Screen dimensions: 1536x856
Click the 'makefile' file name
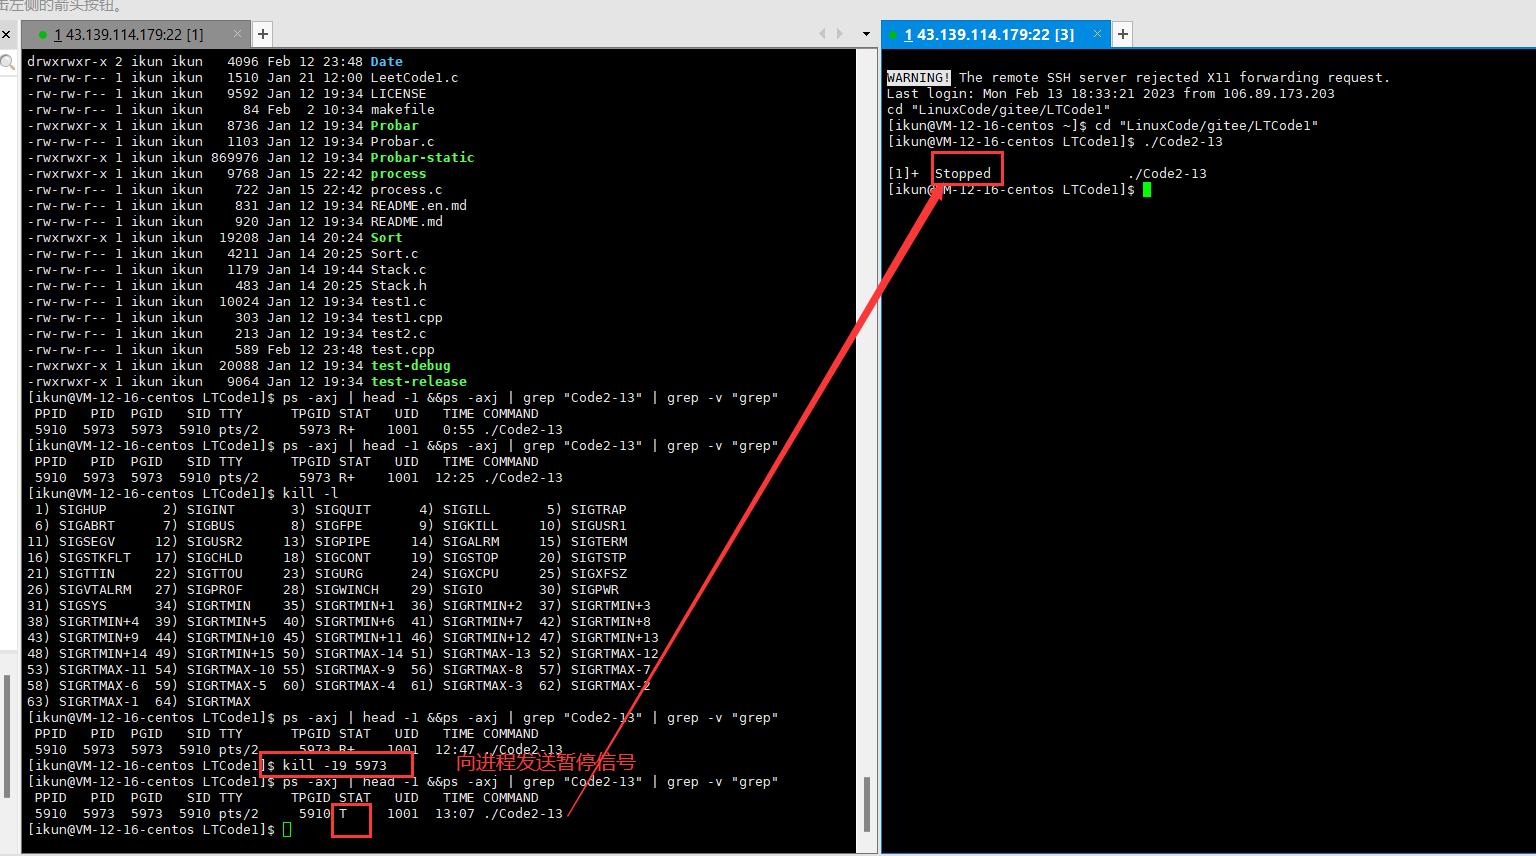[403, 109]
